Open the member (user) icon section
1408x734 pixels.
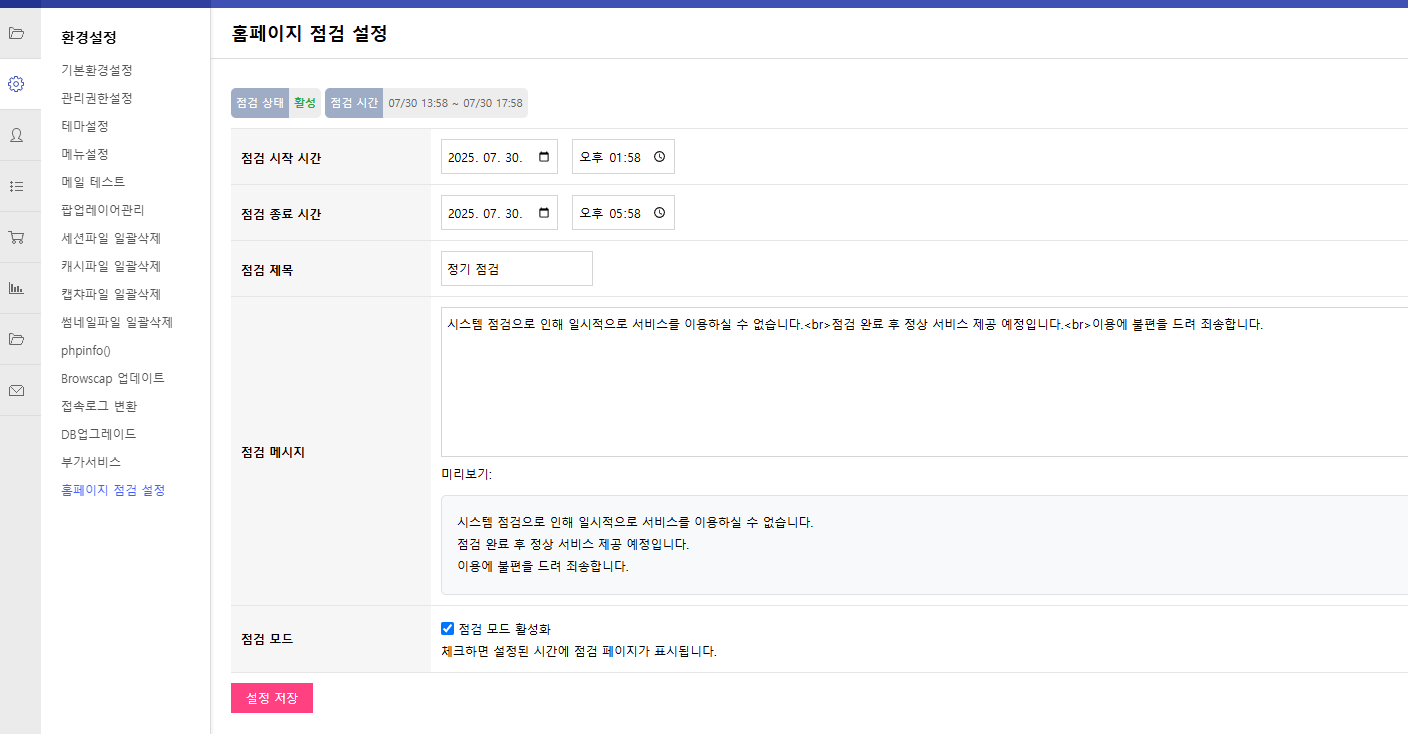[x=16, y=135]
